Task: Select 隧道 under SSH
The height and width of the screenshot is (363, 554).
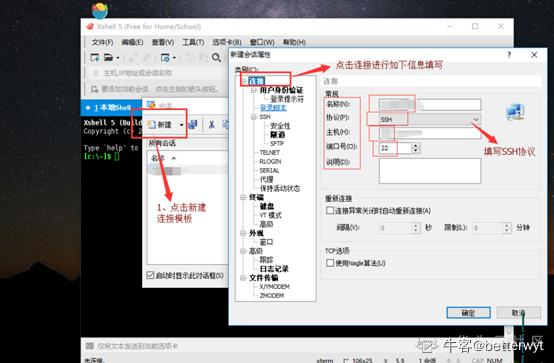Action: 277,135
